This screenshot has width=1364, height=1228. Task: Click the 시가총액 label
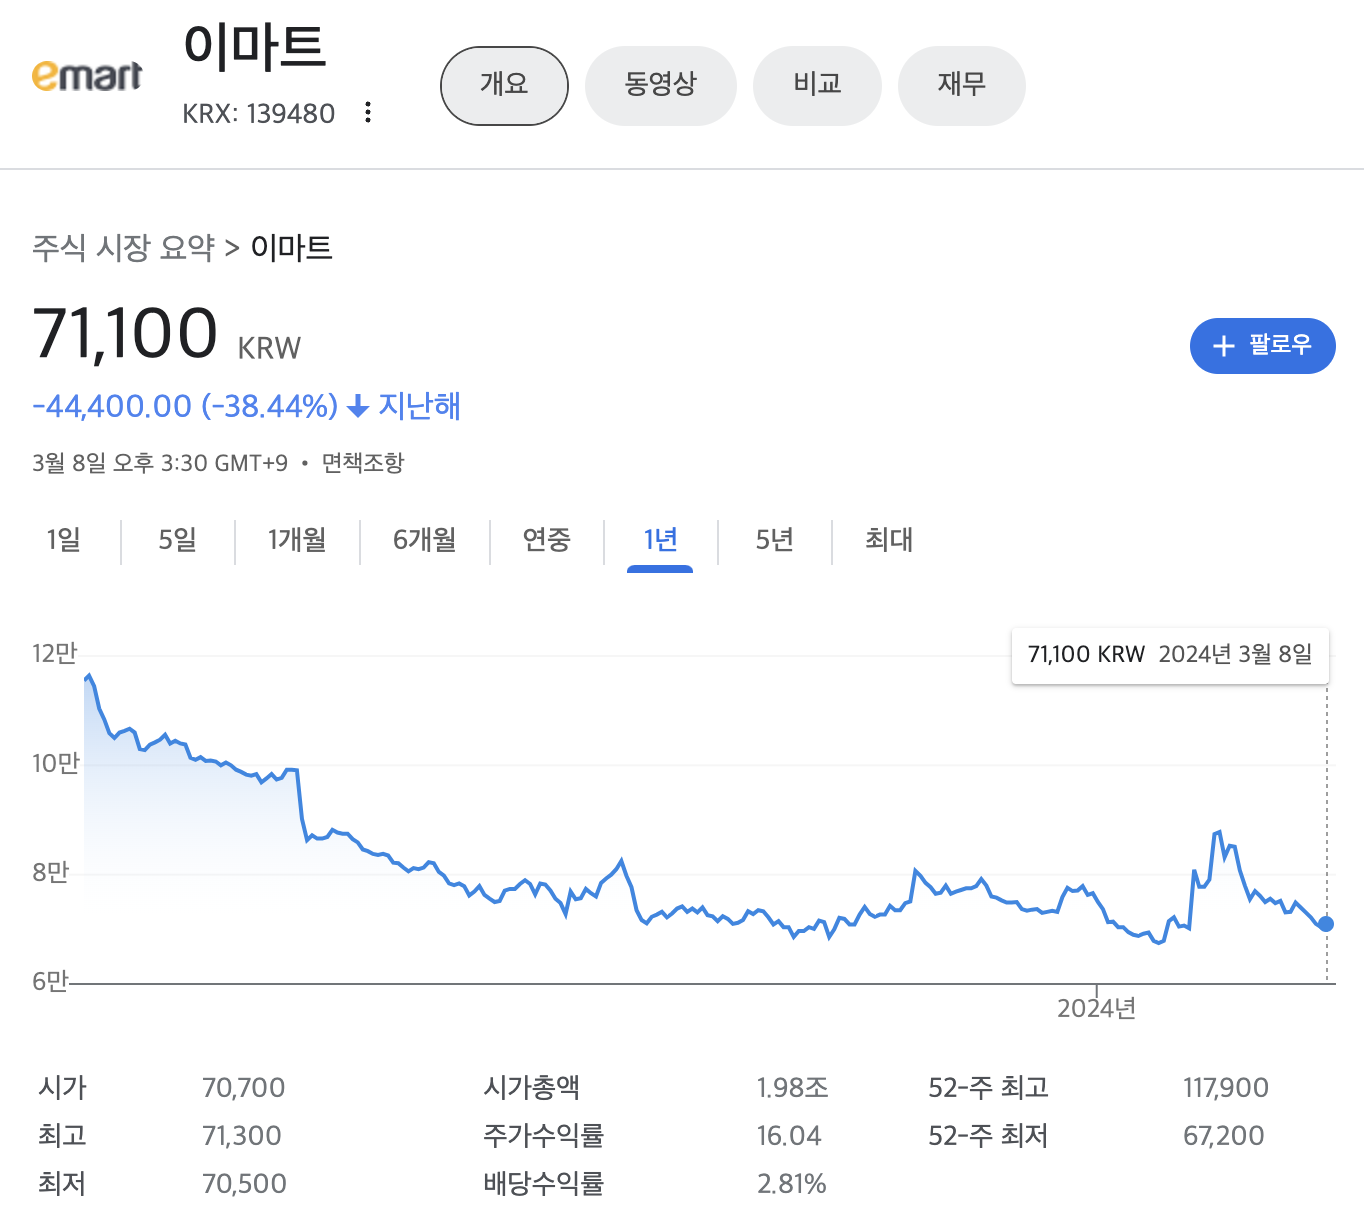[532, 1088]
